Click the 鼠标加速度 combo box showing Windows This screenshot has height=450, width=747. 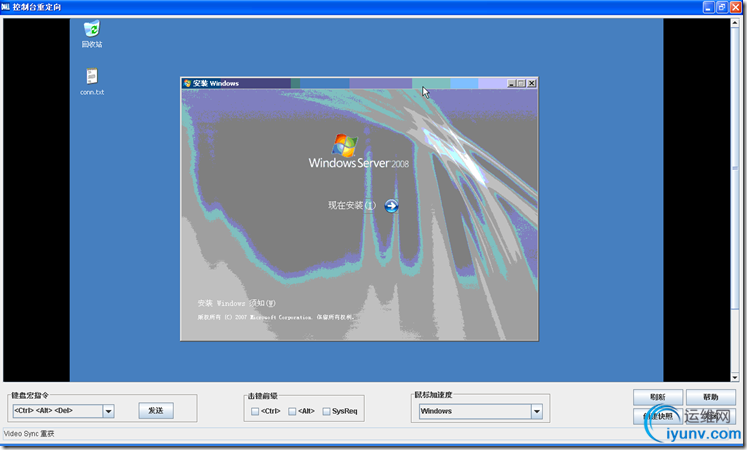point(481,411)
